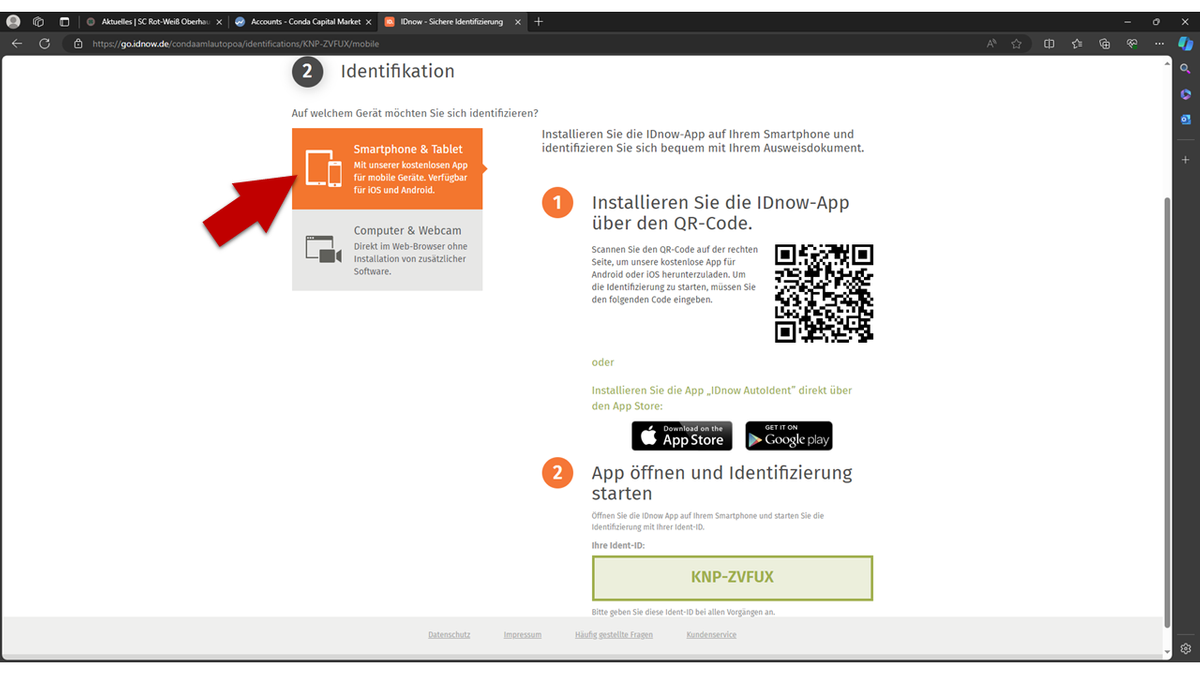Close the IDnow - Sichere Identifizierung tab
Viewport: 1200px width, 675px height.
pos(519,21)
